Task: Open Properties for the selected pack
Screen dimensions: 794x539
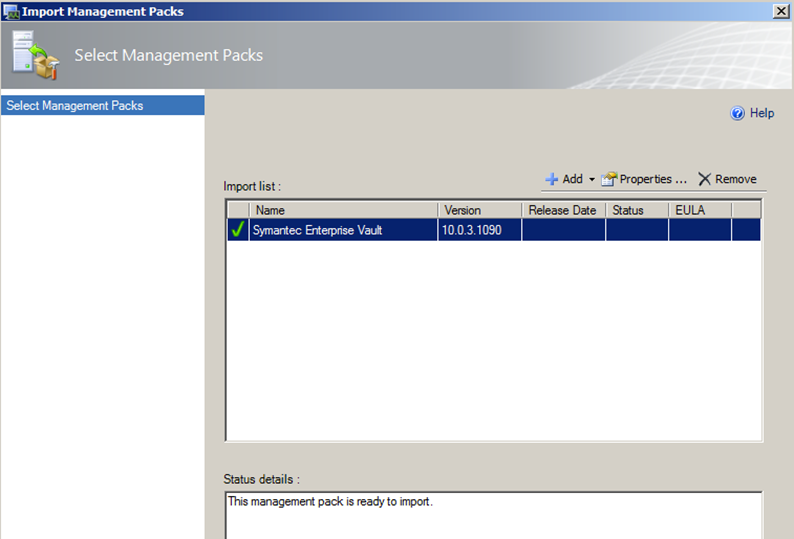Action: 644,179
